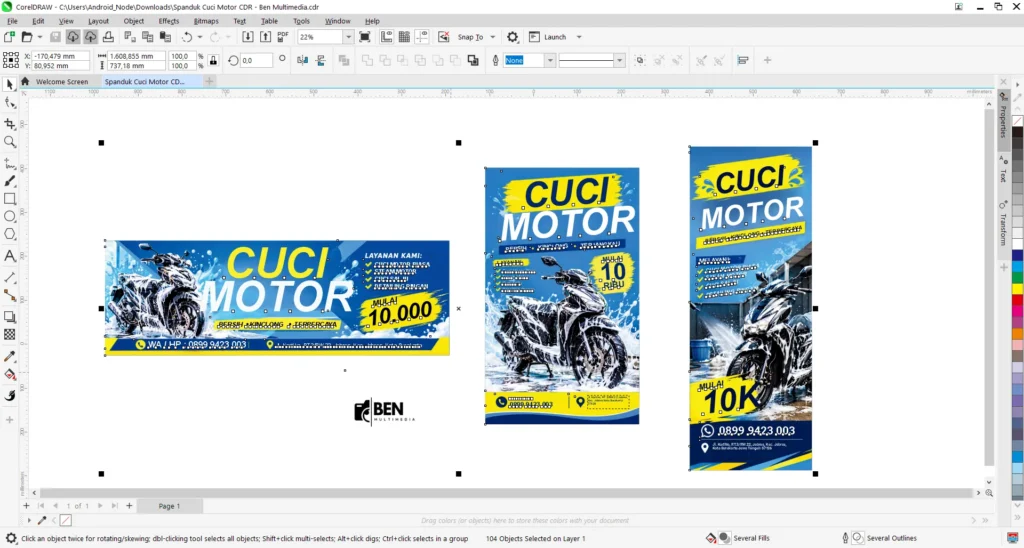Click the Print icon

tap(108, 37)
